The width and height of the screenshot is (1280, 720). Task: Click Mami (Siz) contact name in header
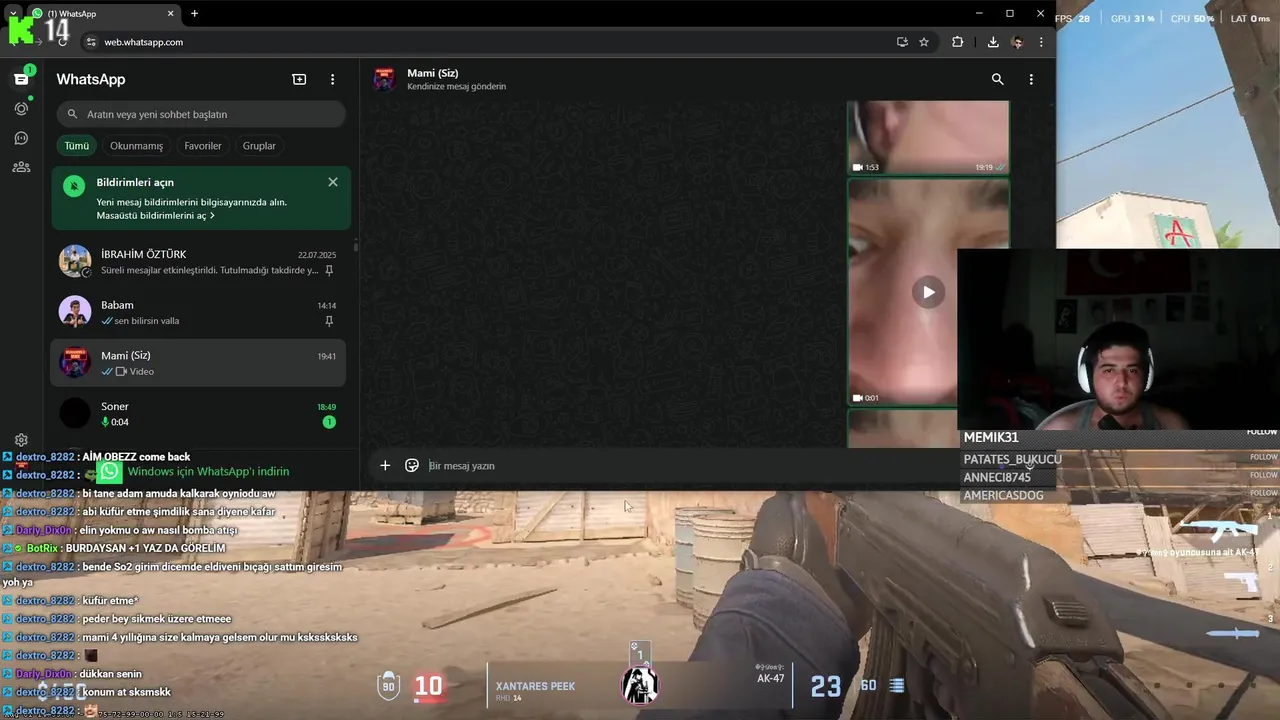(433, 73)
